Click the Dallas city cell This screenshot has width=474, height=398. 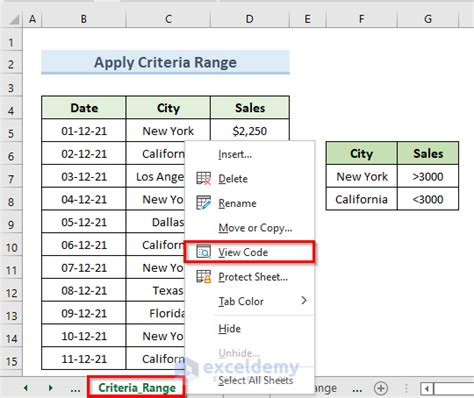pos(156,222)
